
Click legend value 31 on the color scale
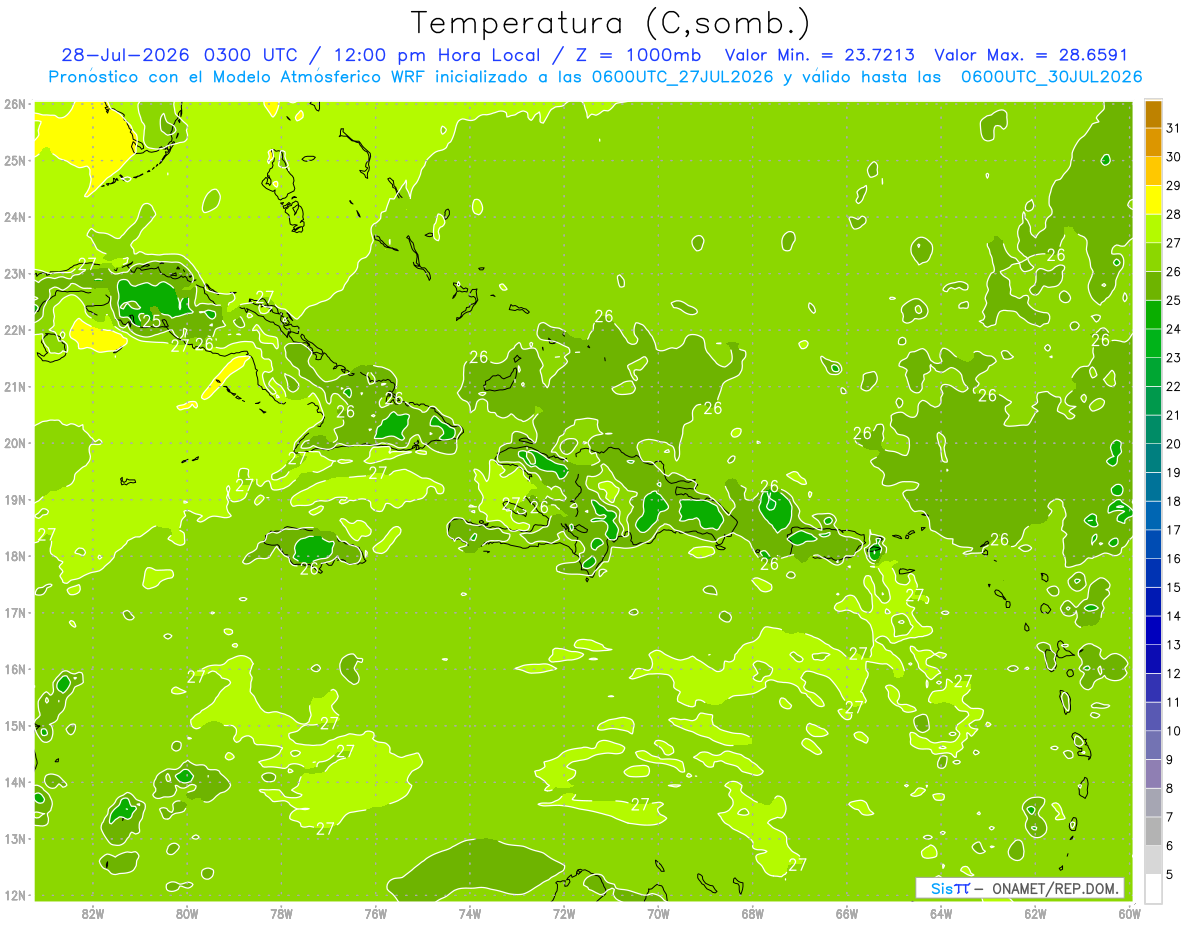[x=1173, y=128]
